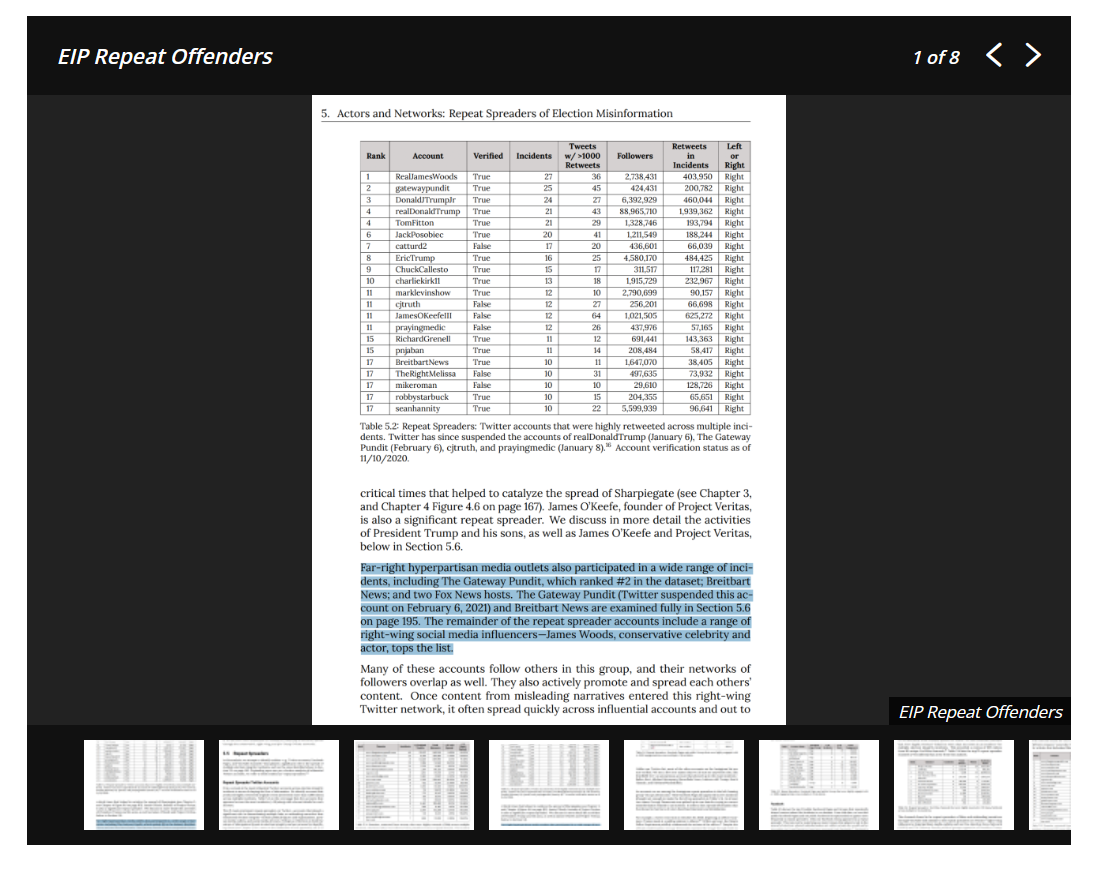The width and height of the screenshot is (1100, 880).
Task: Click the '1,939,362' retweets value
Action: click(695, 211)
